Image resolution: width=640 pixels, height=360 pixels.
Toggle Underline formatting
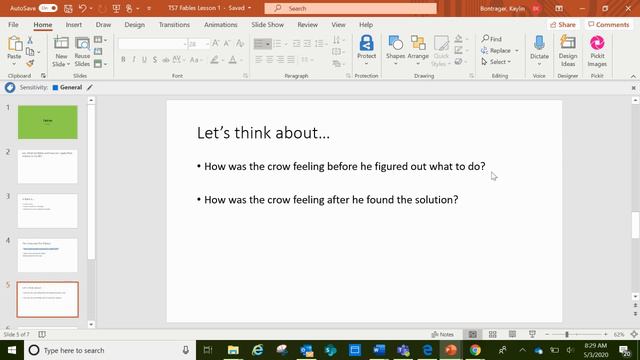(x=144, y=60)
